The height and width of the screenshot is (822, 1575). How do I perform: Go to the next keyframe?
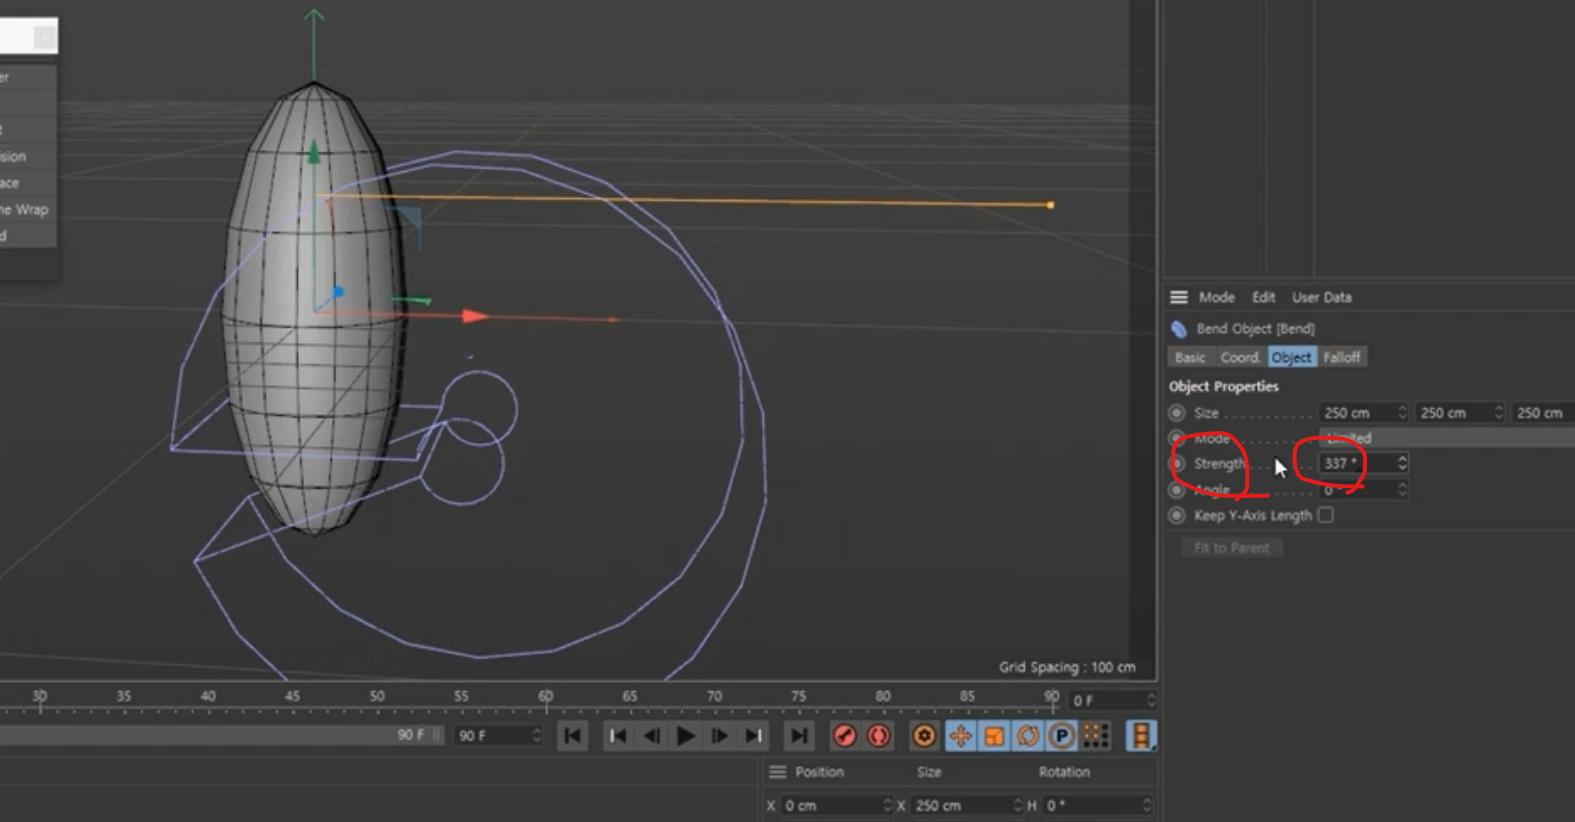[754, 736]
